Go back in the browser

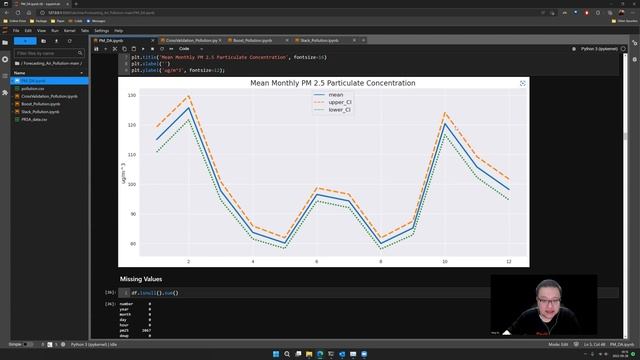(x=7, y=13)
